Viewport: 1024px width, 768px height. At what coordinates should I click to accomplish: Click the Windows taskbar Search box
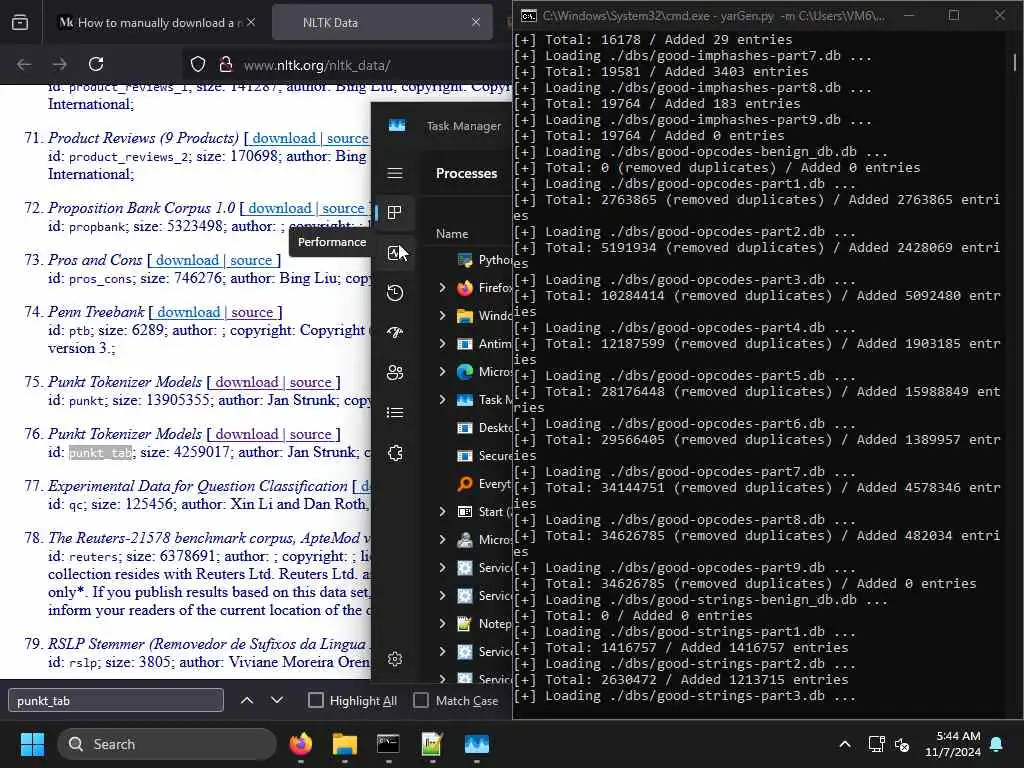(x=167, y=744)
